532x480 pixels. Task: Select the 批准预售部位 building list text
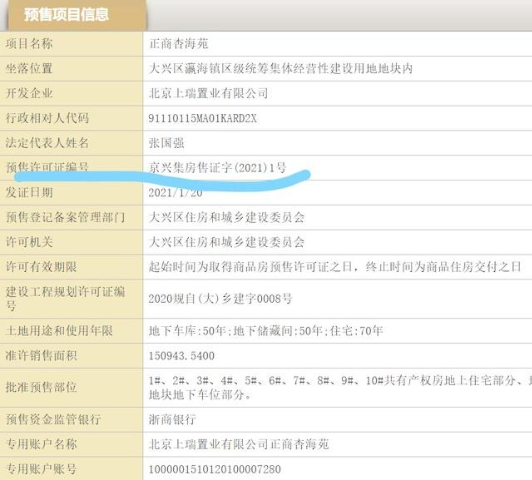click(x=340, y=388)
